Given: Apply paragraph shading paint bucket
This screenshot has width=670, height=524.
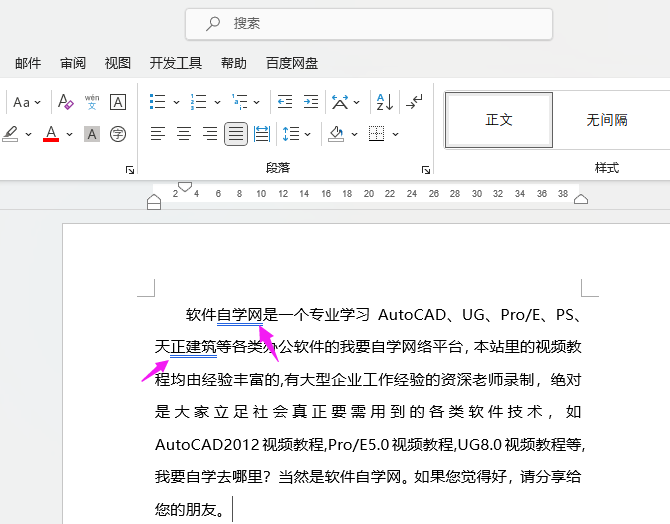Looking at the screenshot, I should (x=336, y=134).
